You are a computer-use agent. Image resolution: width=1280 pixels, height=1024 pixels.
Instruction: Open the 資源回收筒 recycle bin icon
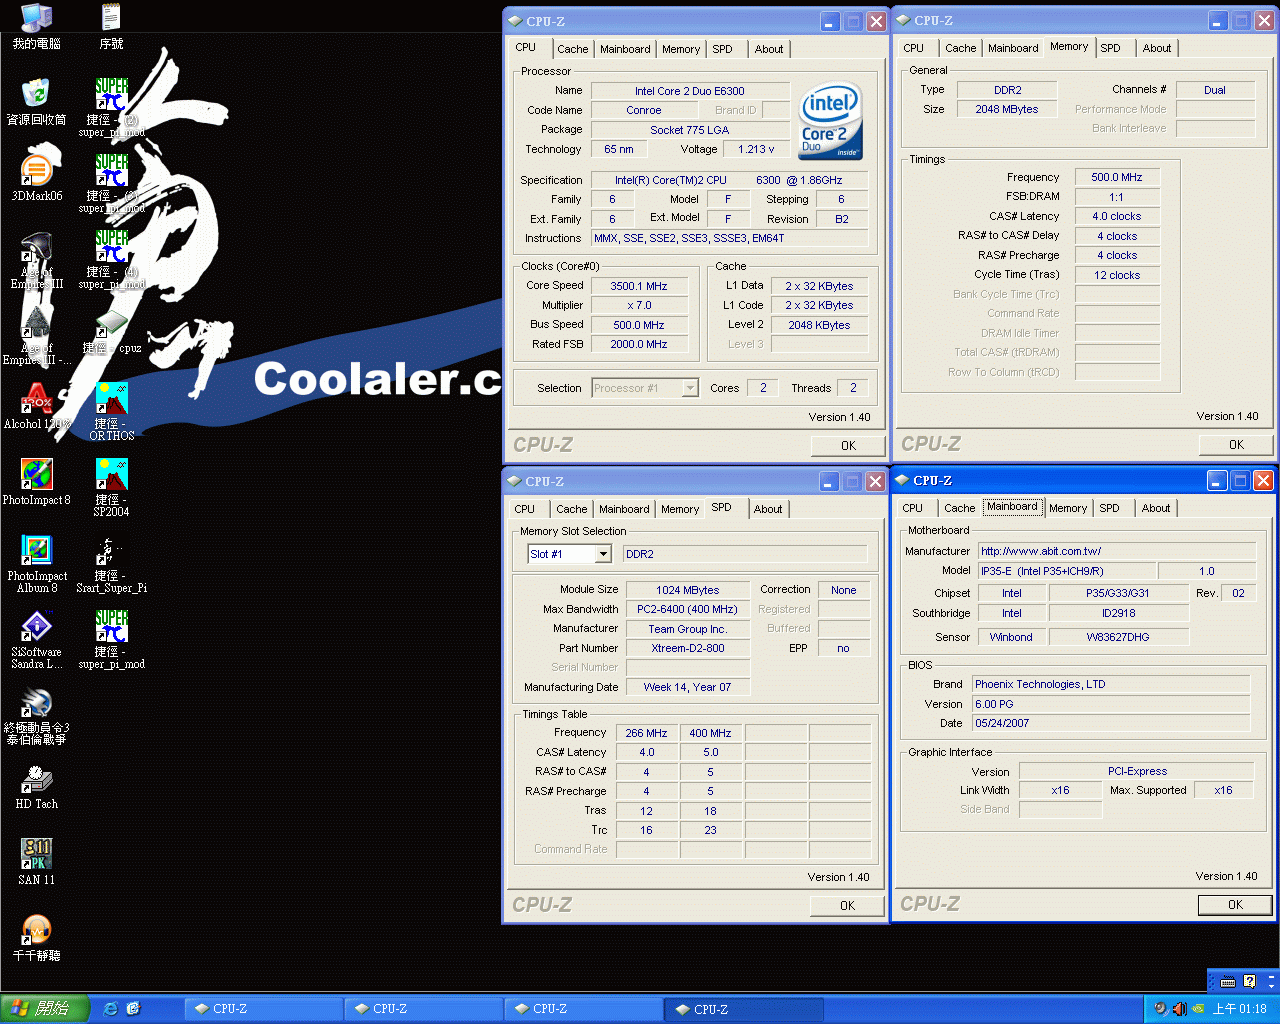(x=36, y=102)
